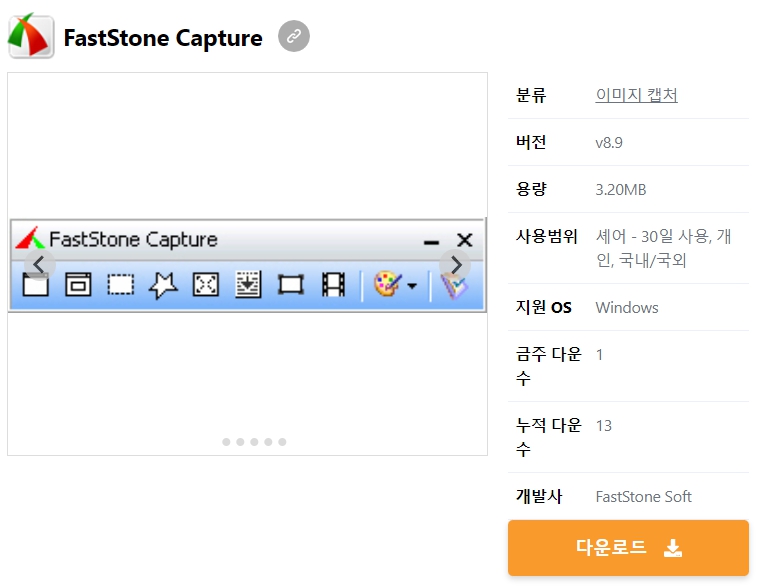Click the red-green FastStone icon in the screenshot title bar

coord(29,238)
